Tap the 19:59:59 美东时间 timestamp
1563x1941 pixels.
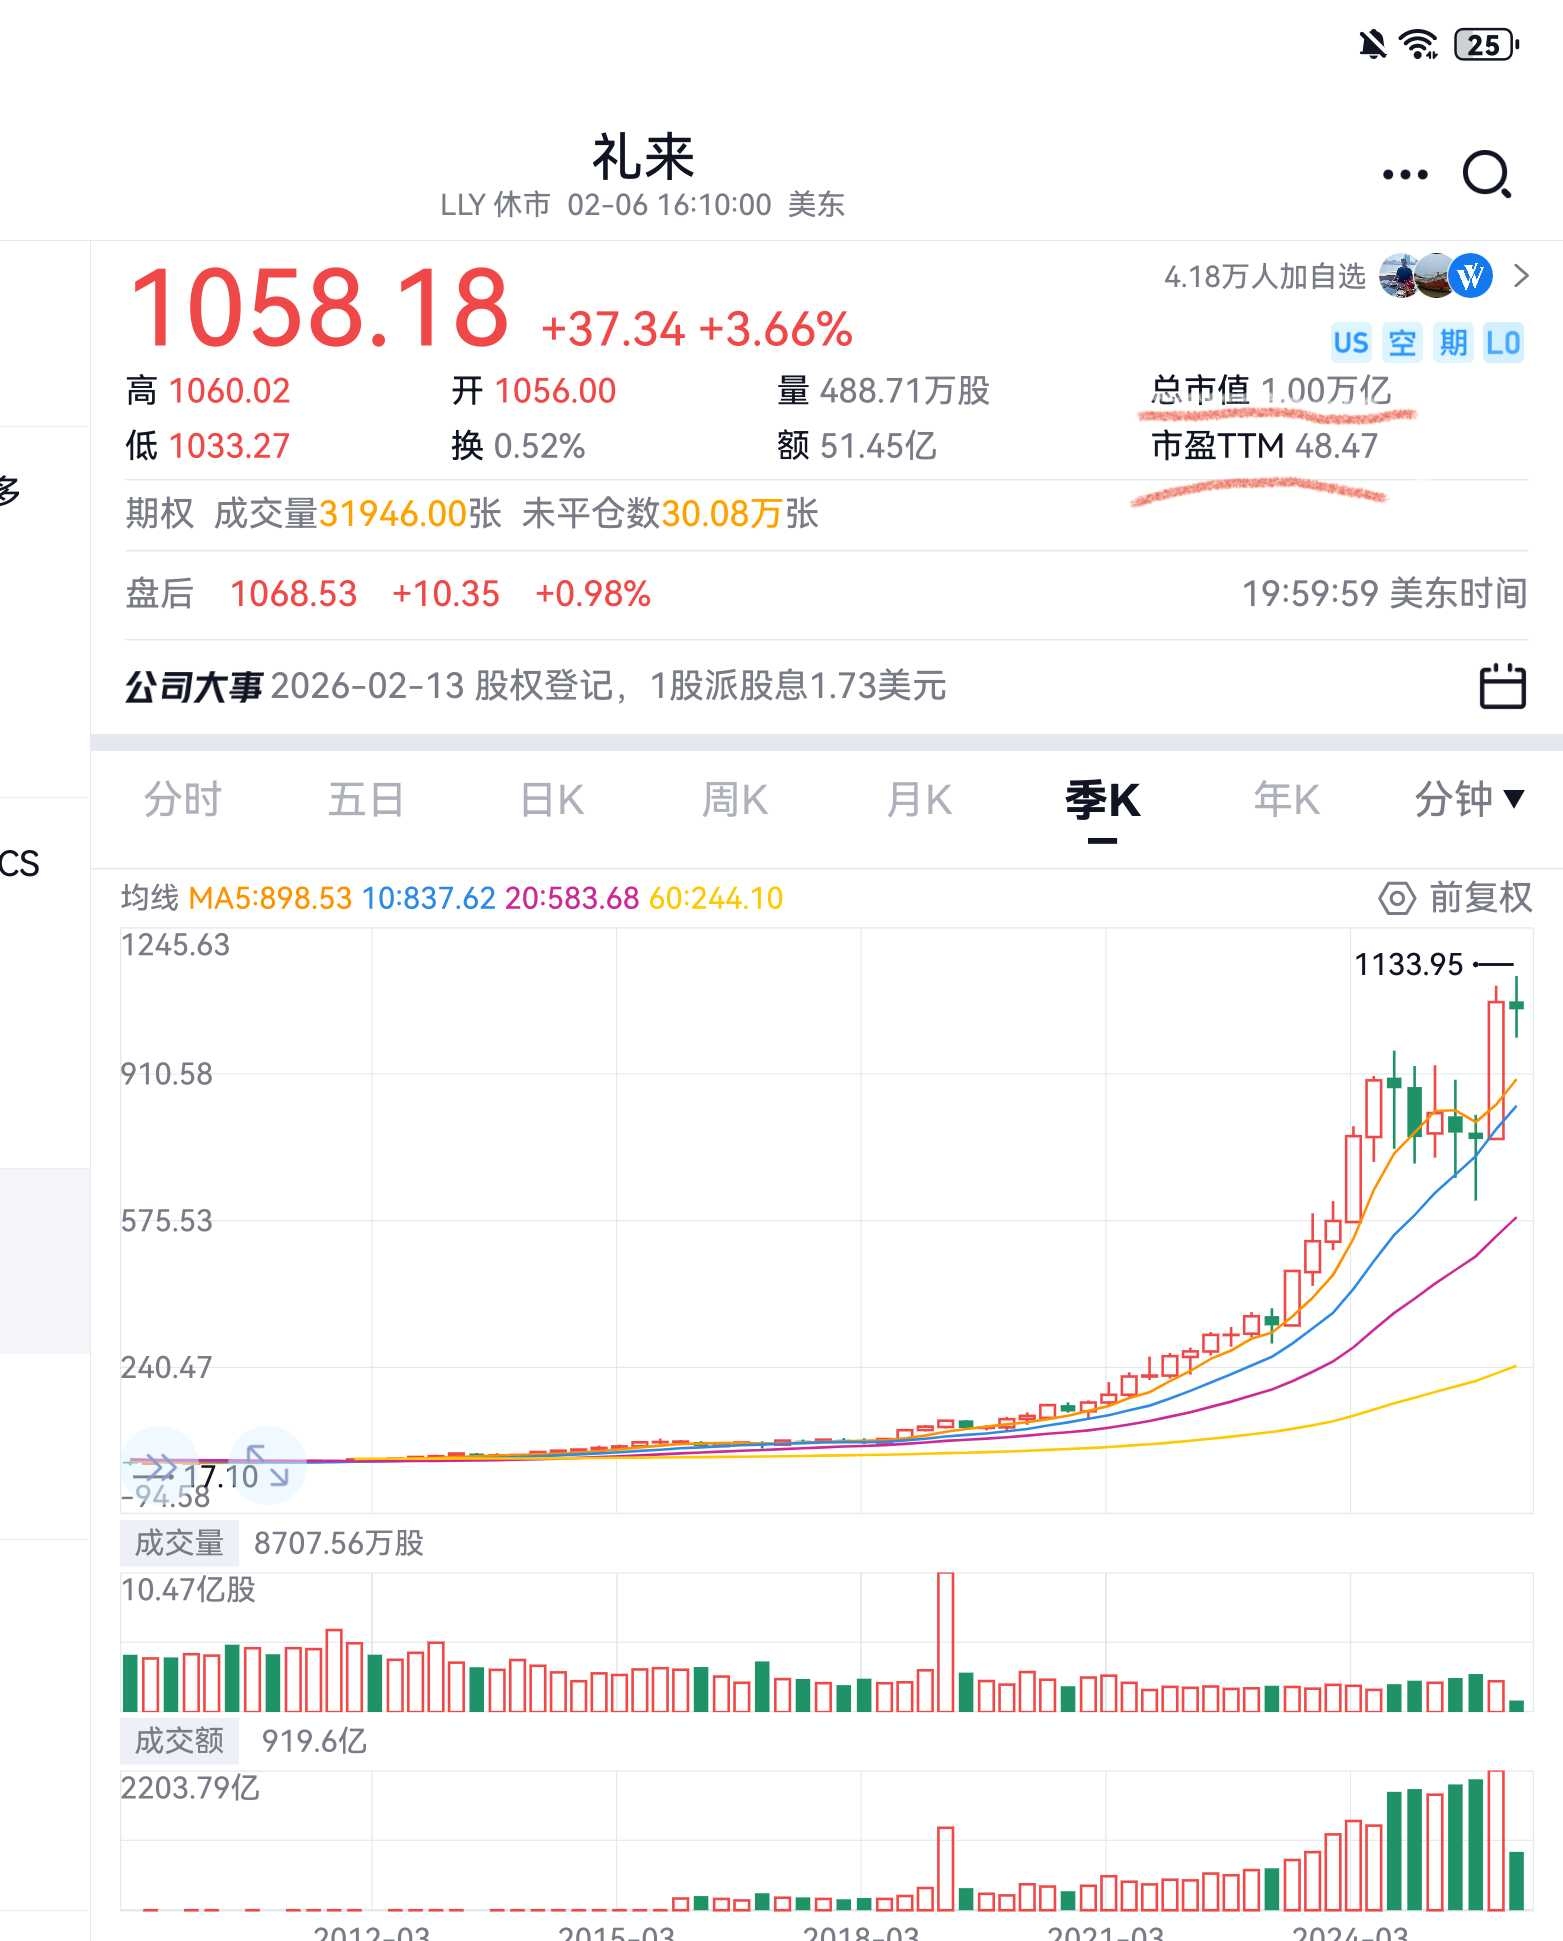(1385, 594)
